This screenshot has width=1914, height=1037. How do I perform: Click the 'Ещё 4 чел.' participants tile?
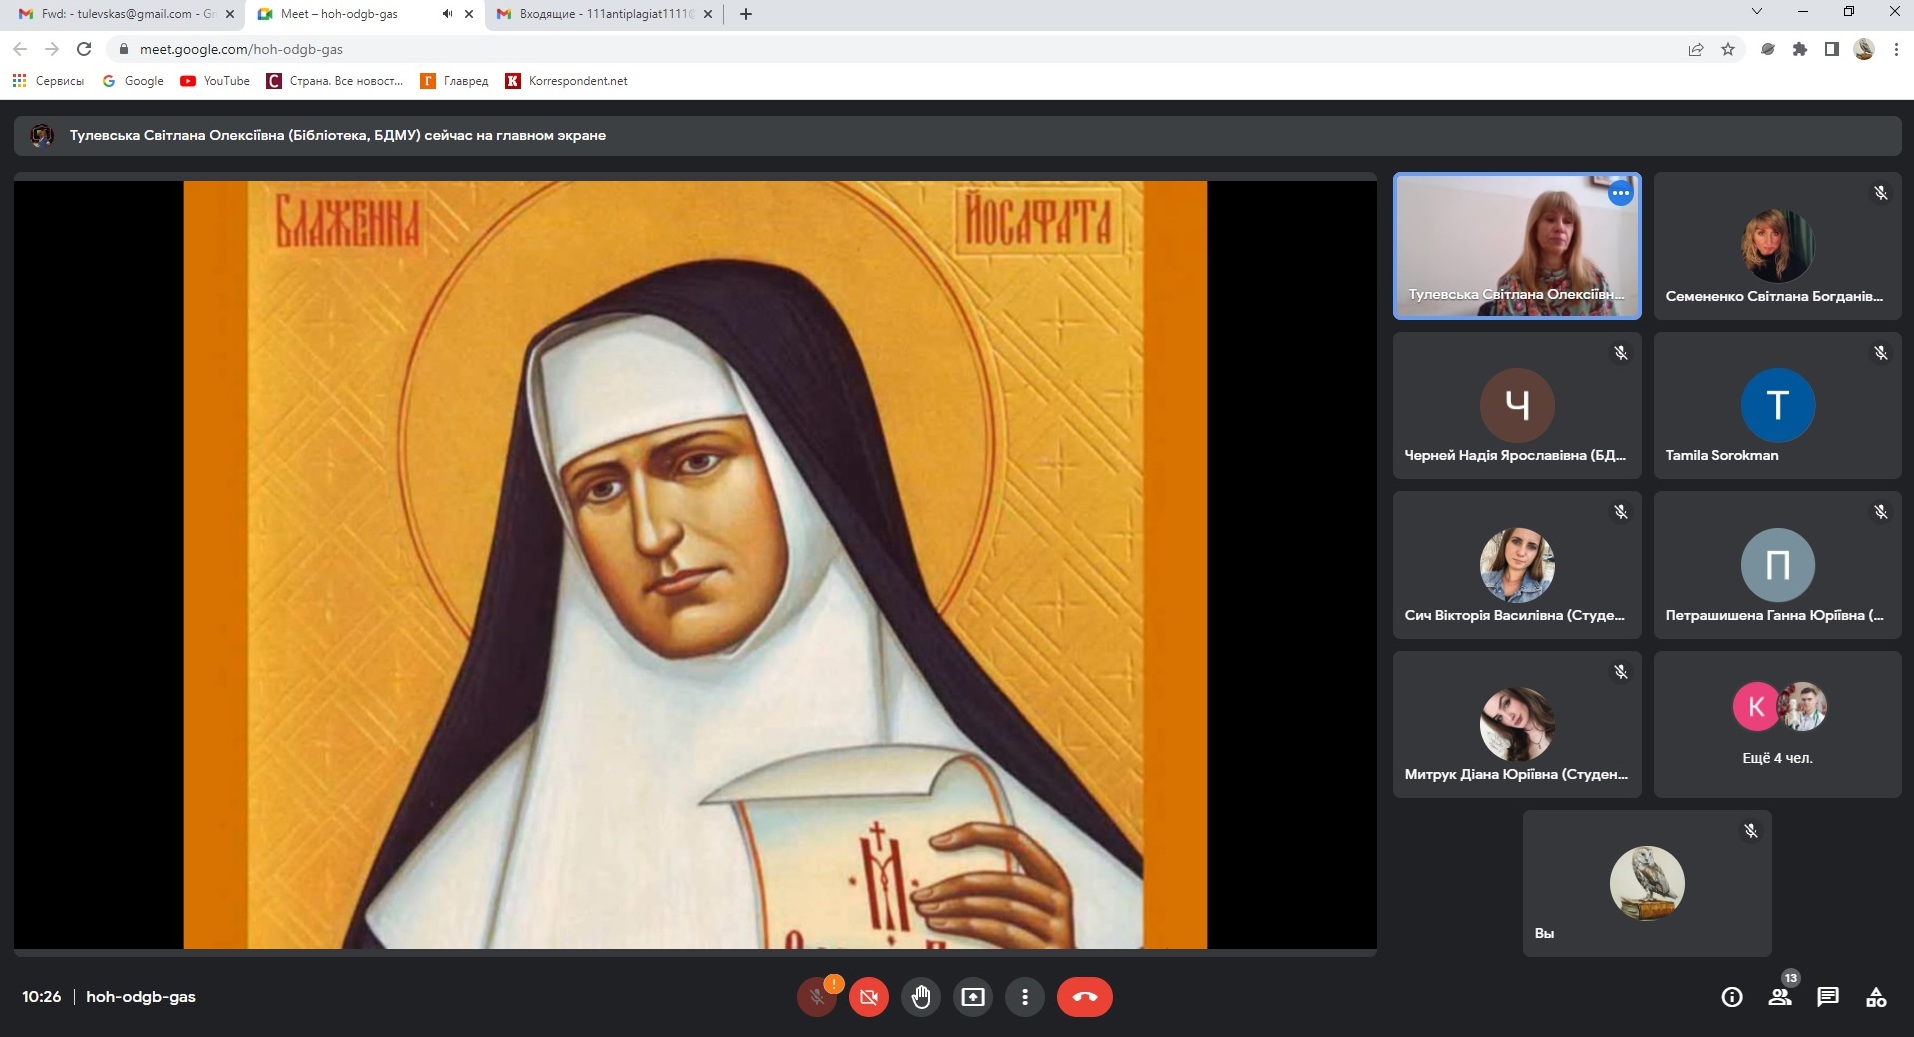tap(1777, 724)
